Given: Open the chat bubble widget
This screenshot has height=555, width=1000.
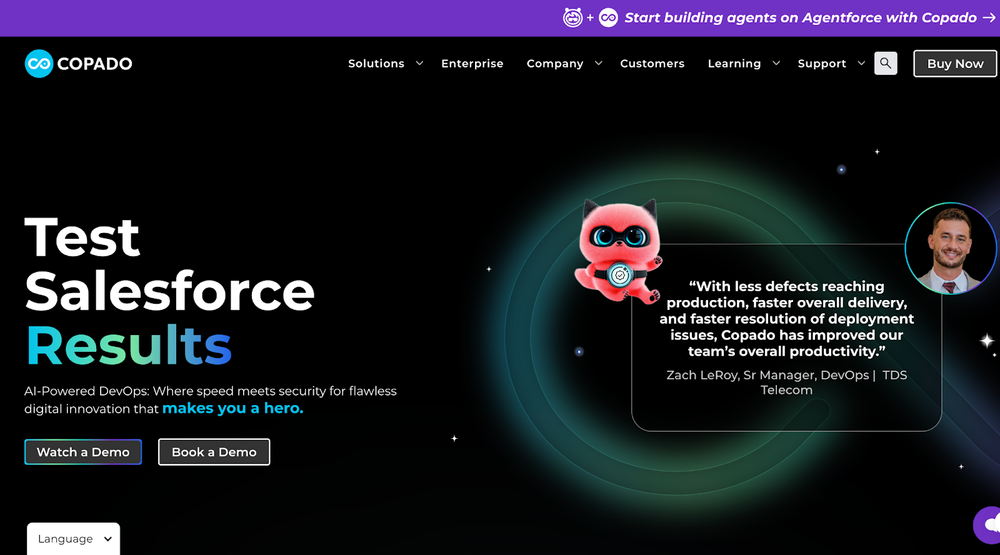Looking at the screenshot, I should [987, 525].
